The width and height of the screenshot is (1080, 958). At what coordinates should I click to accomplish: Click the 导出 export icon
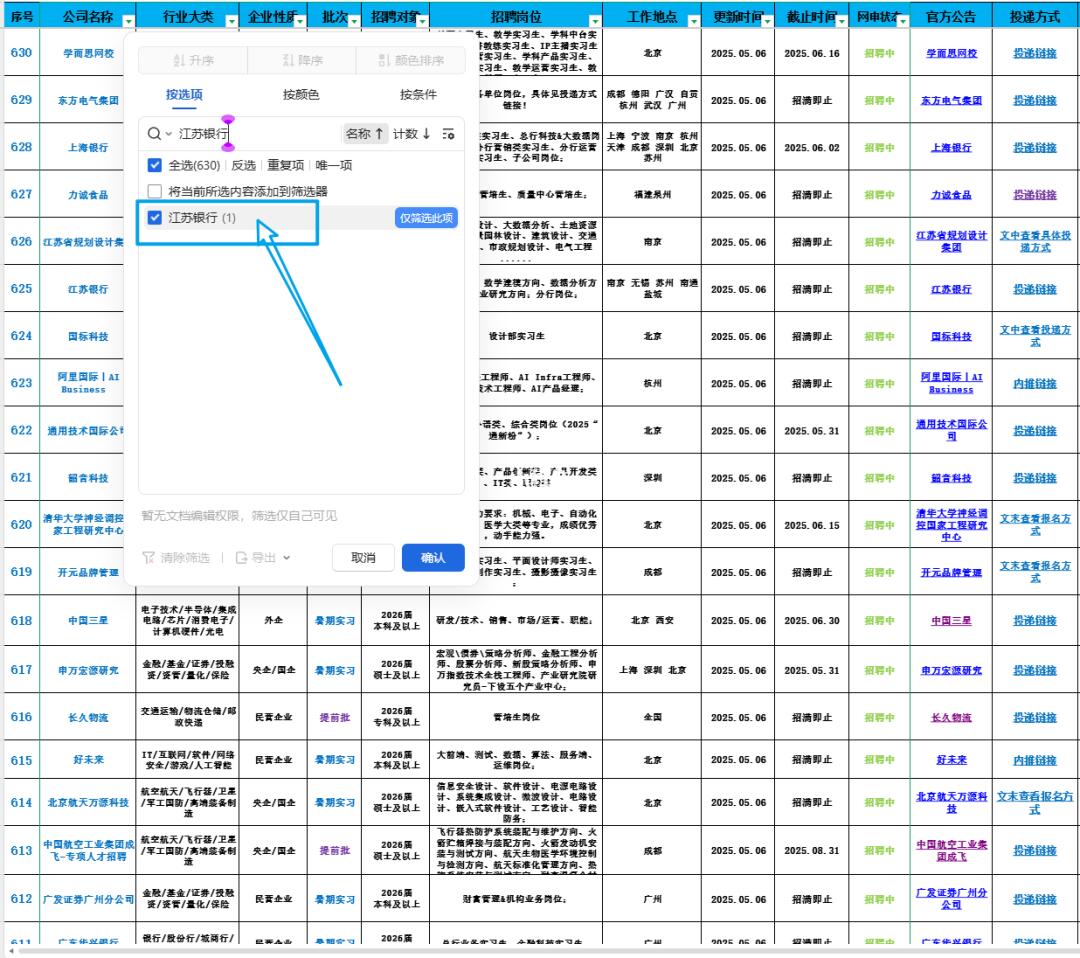point(241,558)
